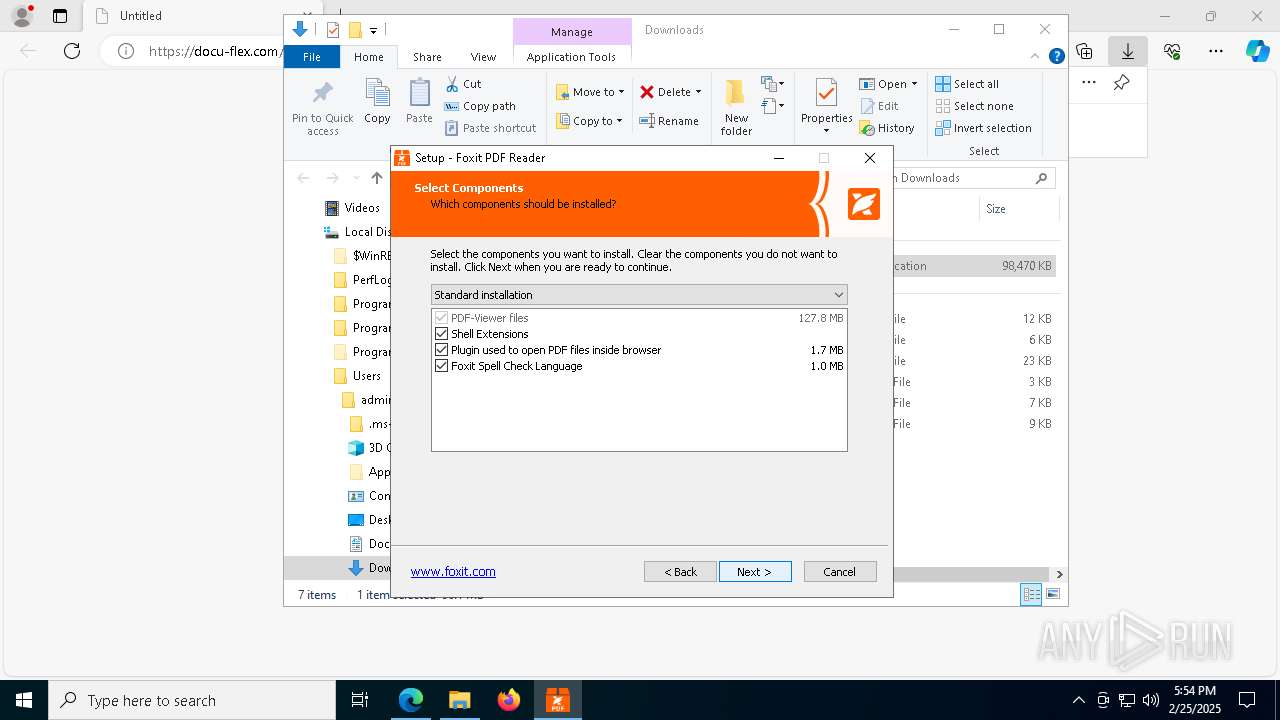Click the Copilot icon in Edge
This screenshot has height=720, width=1280.
[x=1258, y=50]
